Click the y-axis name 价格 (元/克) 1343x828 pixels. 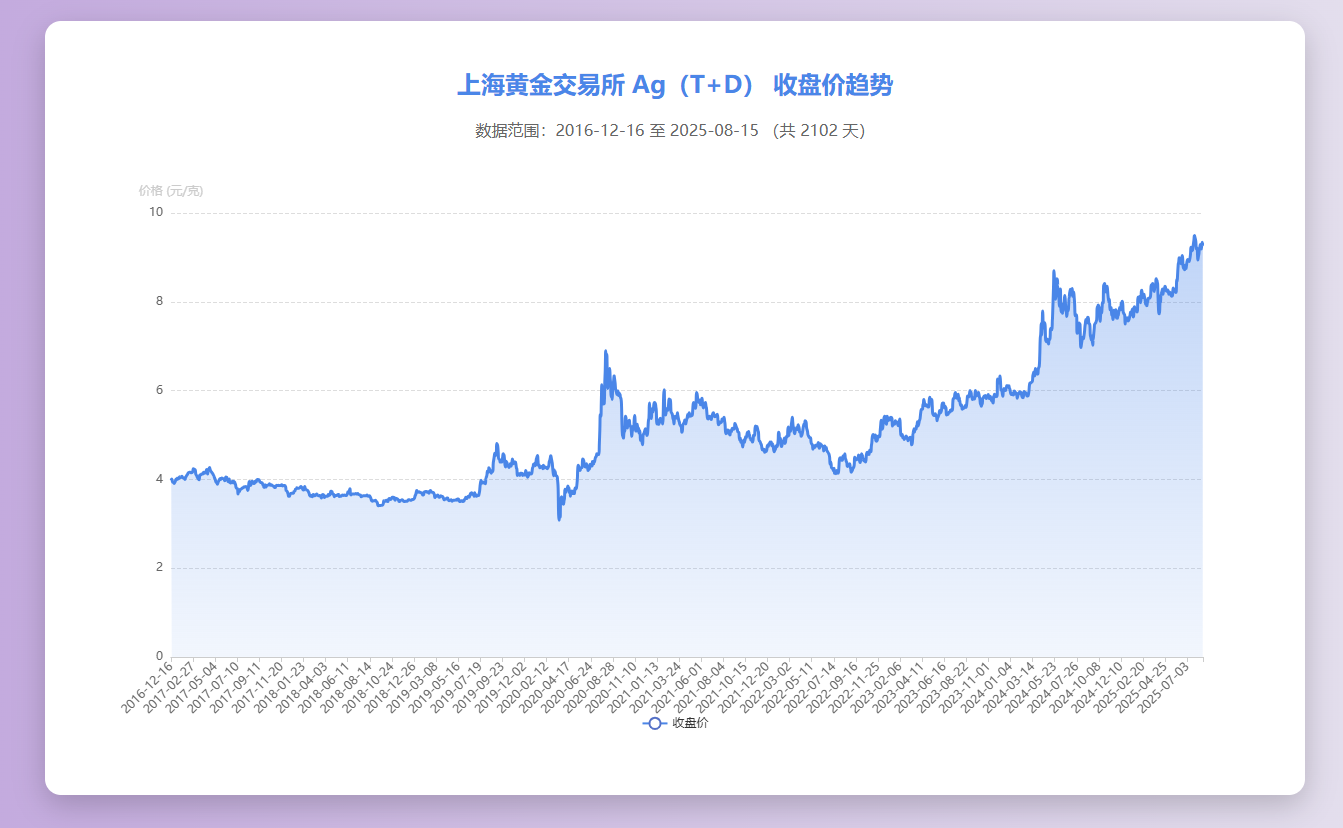coord(171,190)
